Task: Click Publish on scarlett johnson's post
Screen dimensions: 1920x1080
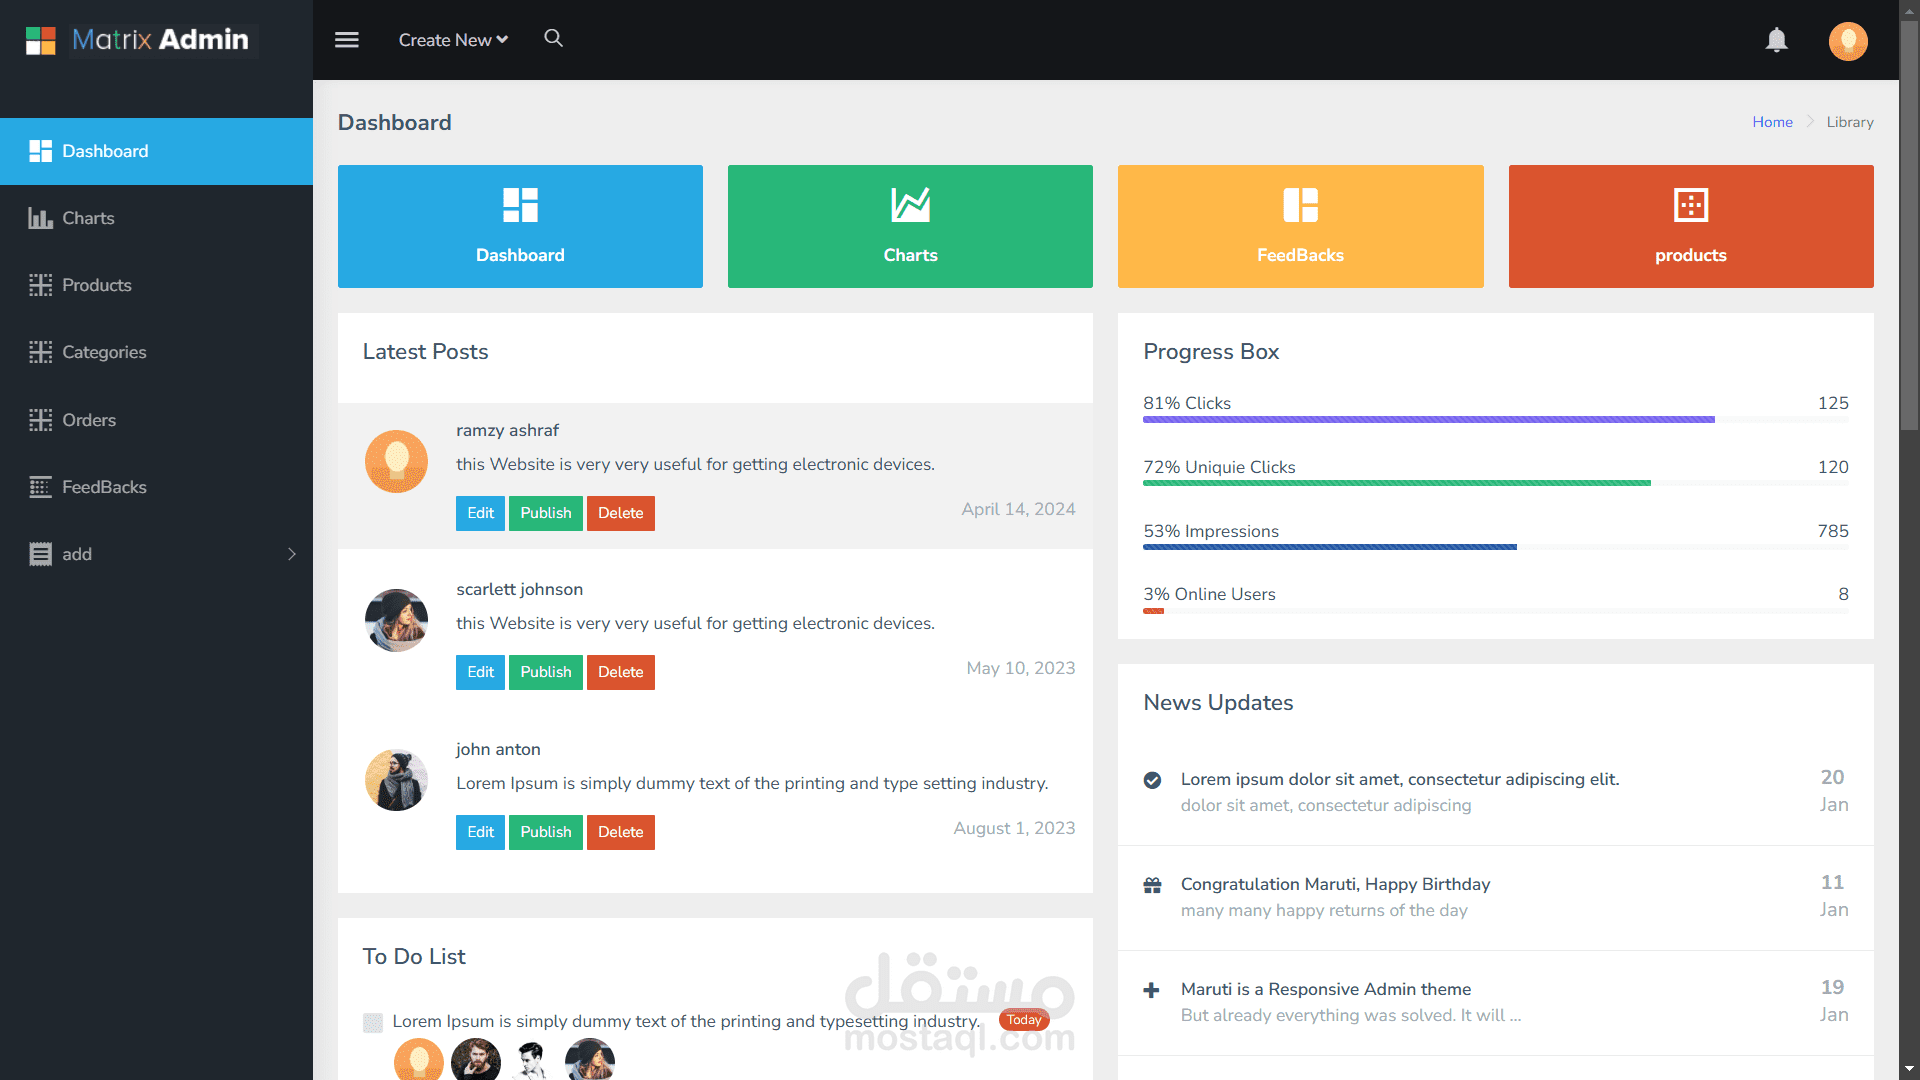Action: pos(545,672)
